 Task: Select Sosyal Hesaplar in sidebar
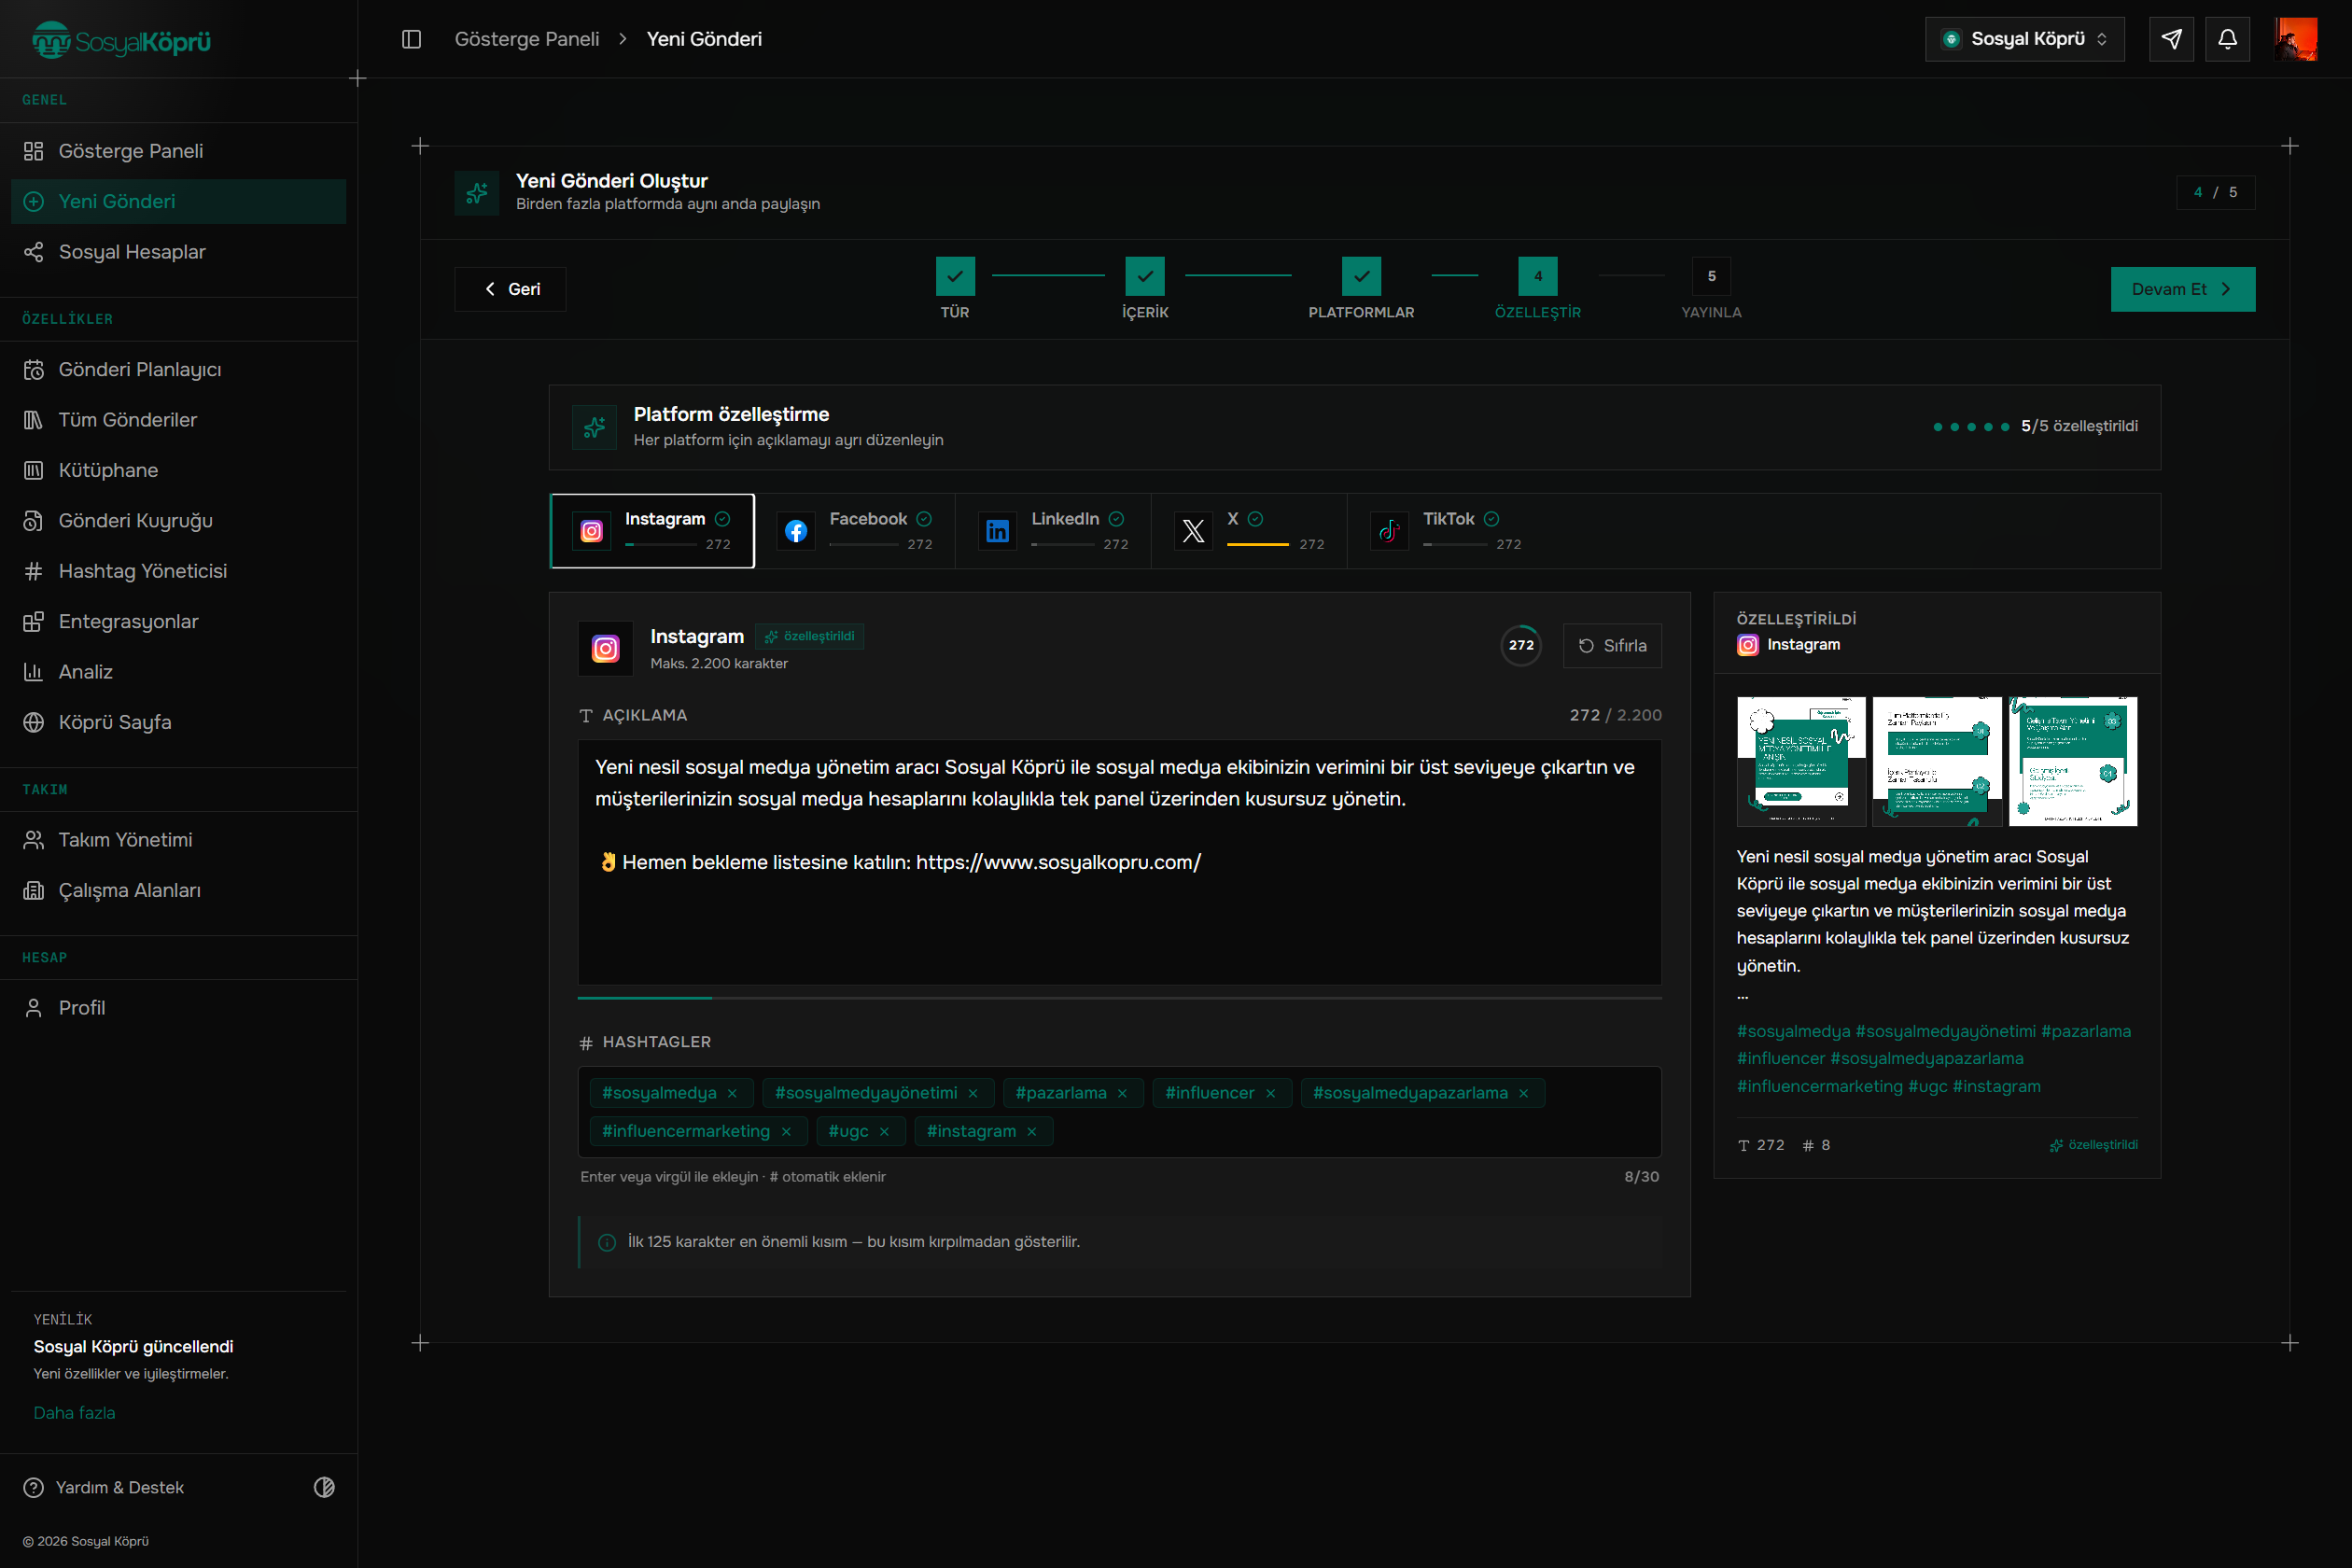[178, 252]
